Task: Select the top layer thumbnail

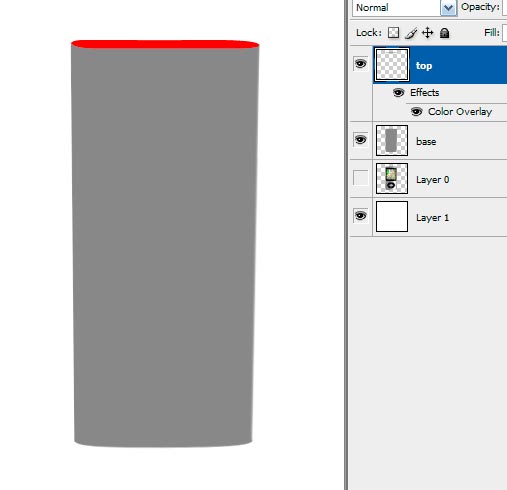Action: click(392, 65)
